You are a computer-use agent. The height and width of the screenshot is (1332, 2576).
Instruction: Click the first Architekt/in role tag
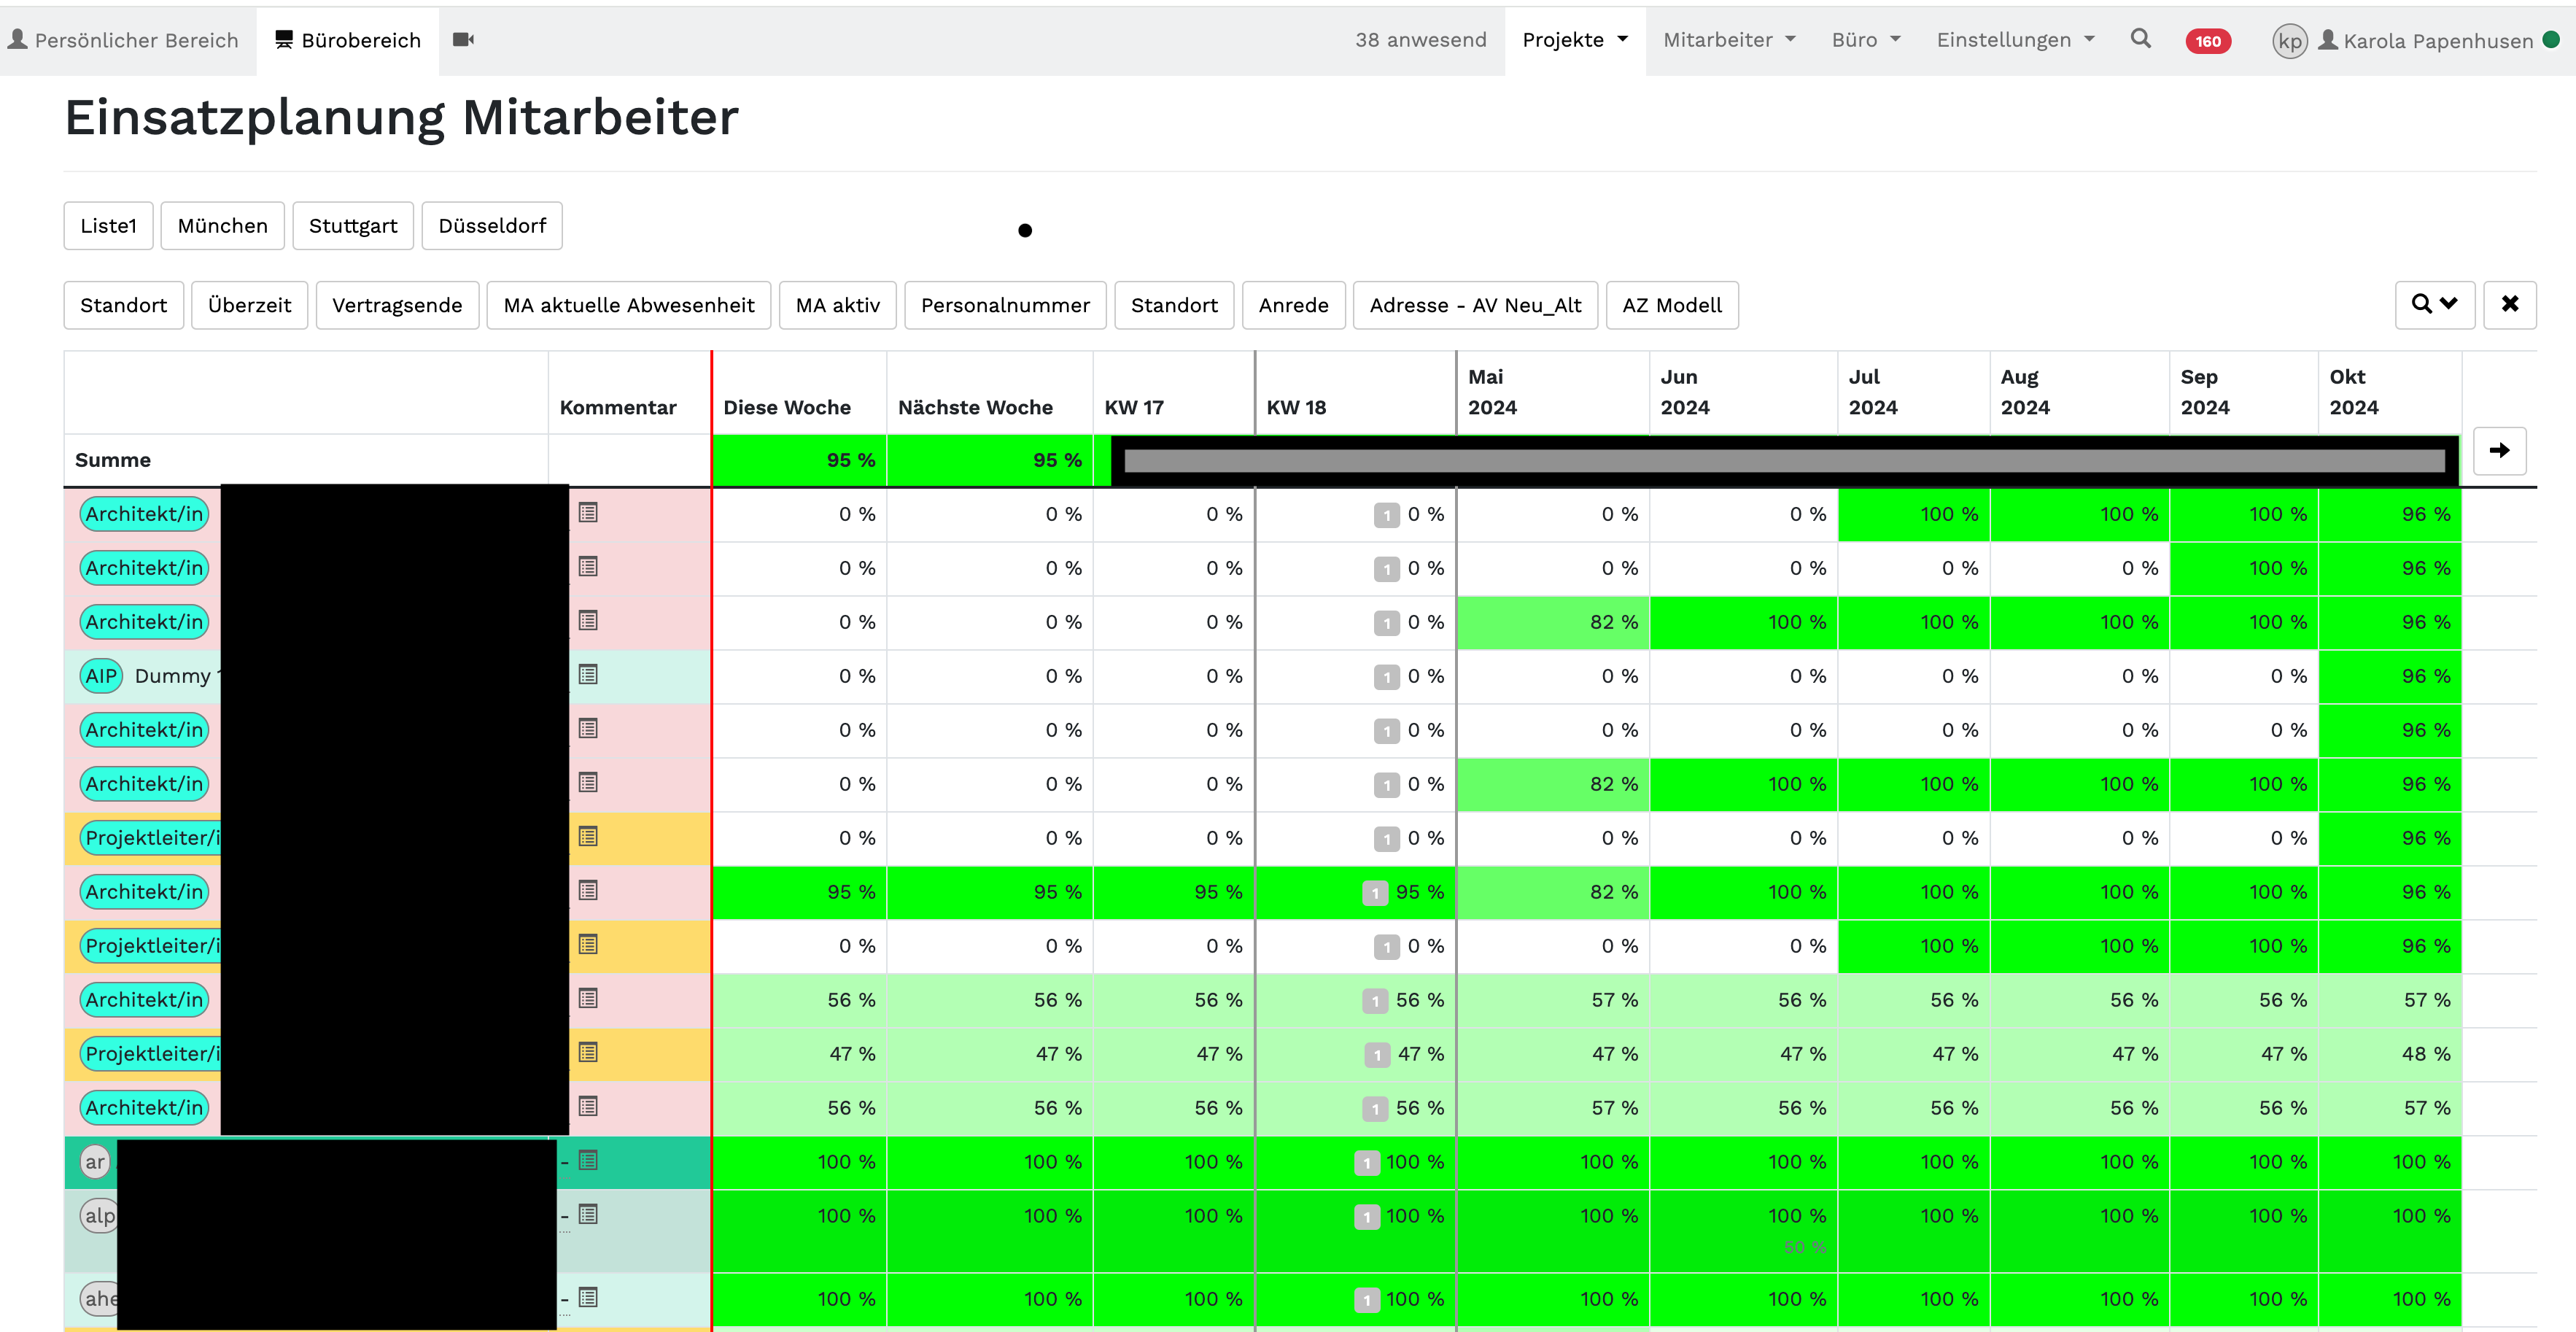coord(144,514)
